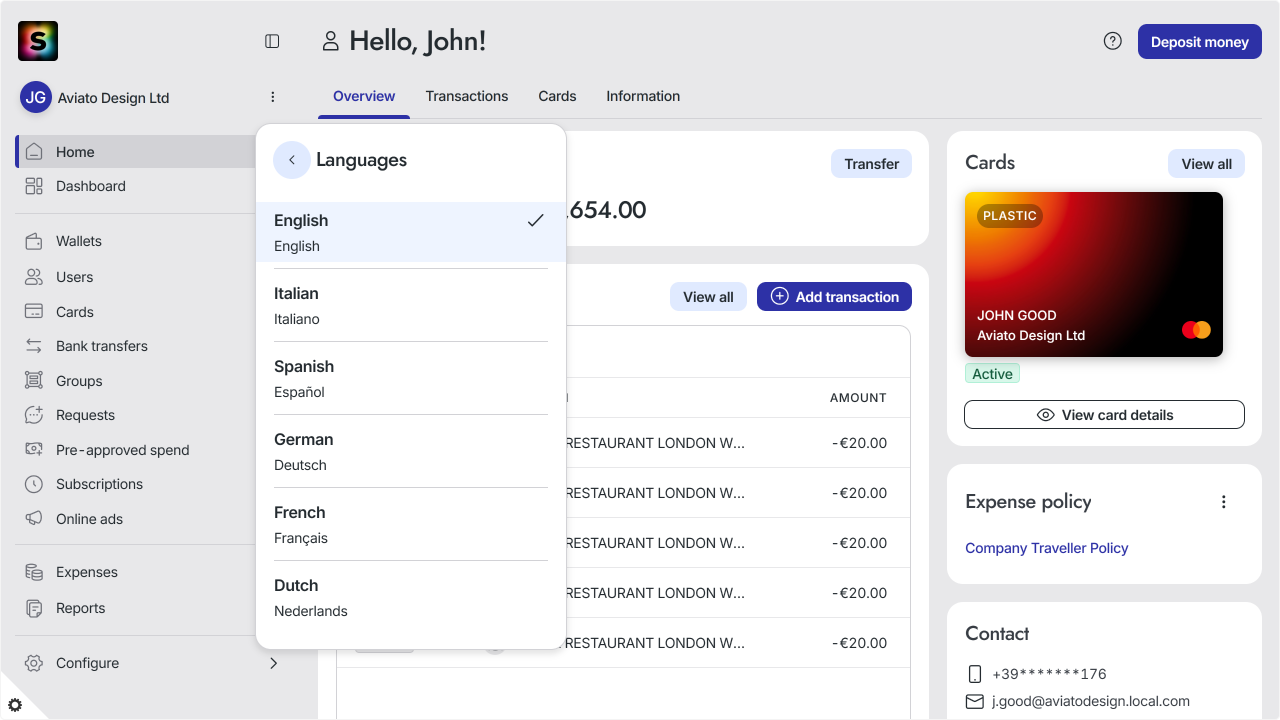Go to Home in the sidebar
The width and height of the screenshot is (1280, 720).
click(x=137, y=152)
